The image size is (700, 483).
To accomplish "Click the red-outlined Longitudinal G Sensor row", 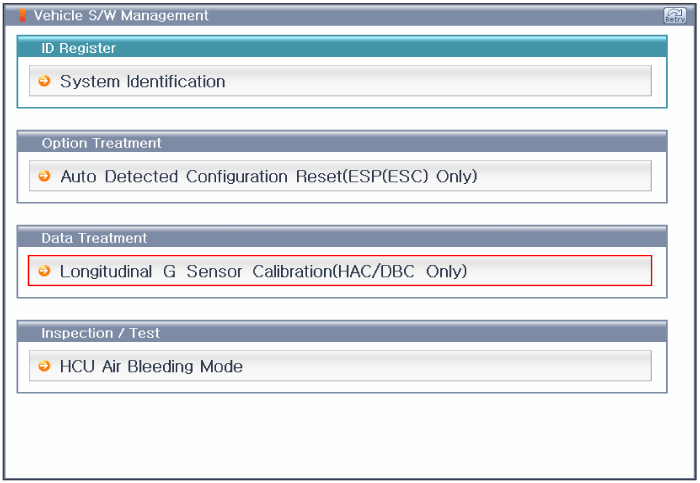I will click(340, 271).
